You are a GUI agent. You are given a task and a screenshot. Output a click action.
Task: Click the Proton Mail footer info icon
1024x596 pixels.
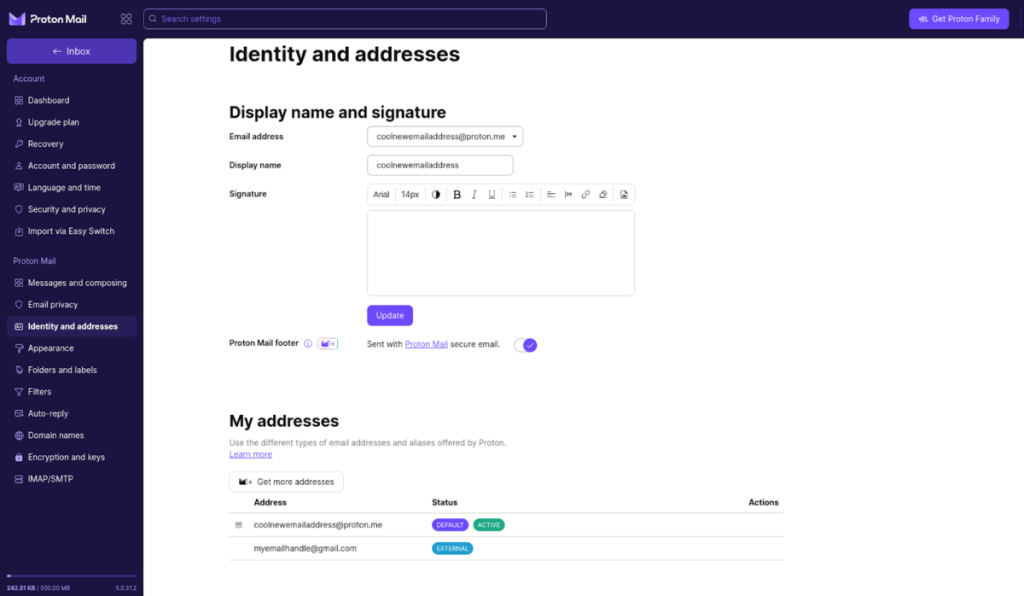tap(308, 343)
